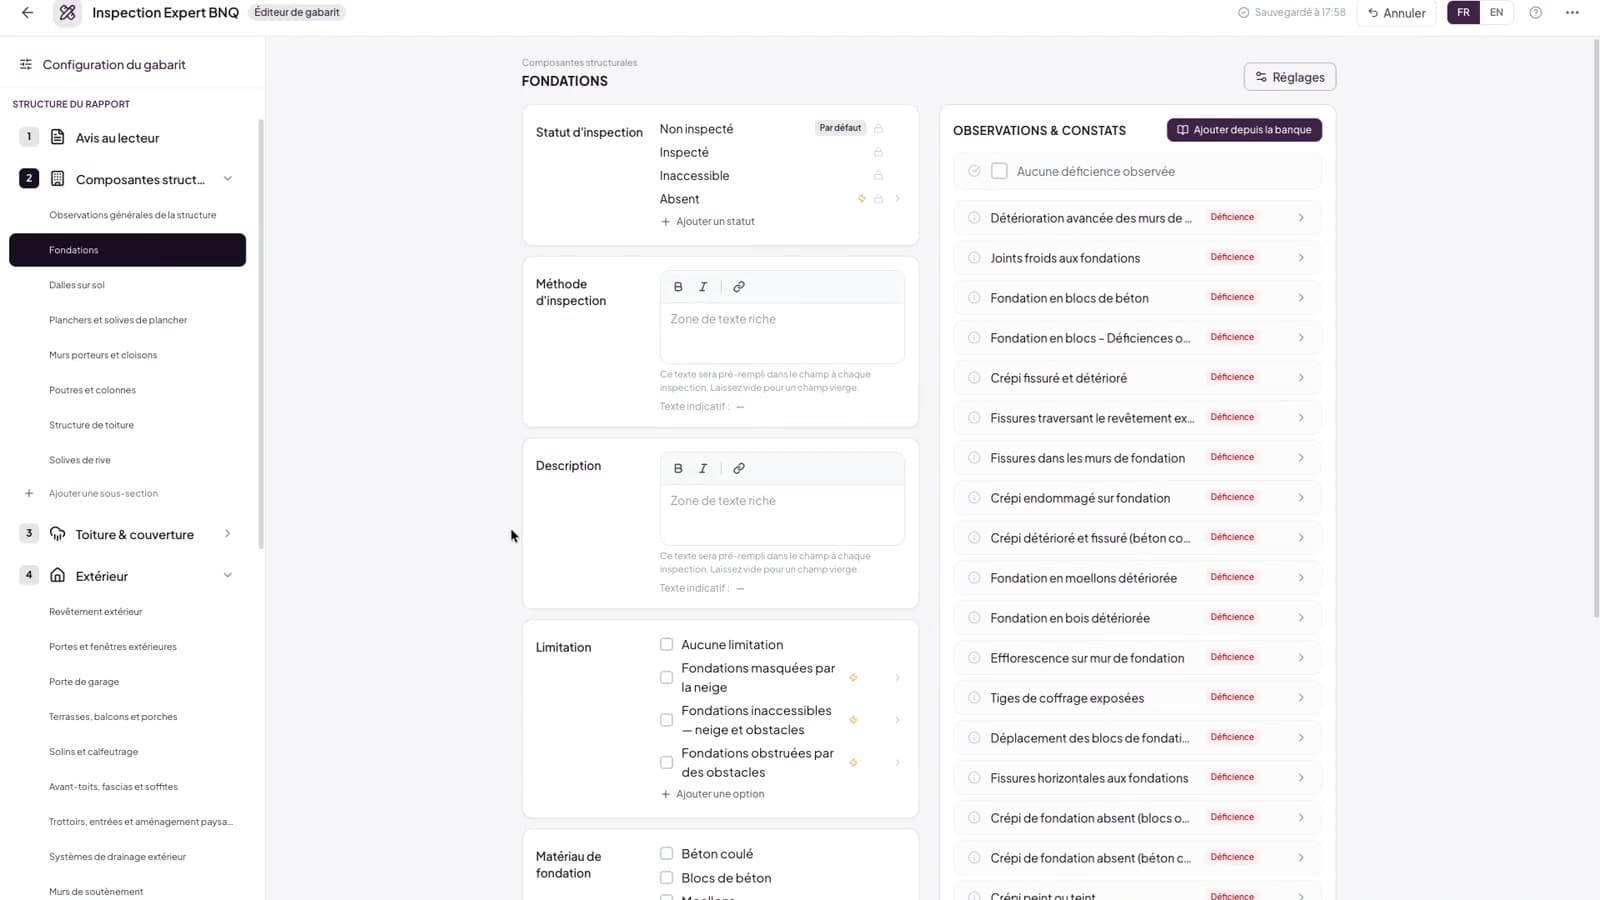
Task: Click into Méthode d'inspection text zone
Action: click(x=782, y=333)
